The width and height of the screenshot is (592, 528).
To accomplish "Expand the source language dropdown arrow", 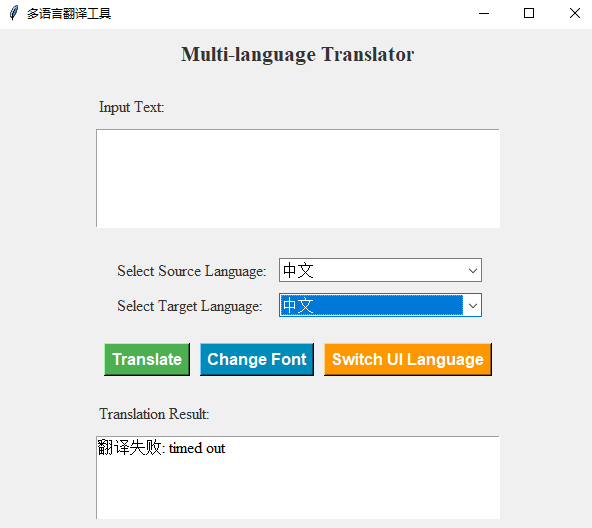I will click(473, 270).
